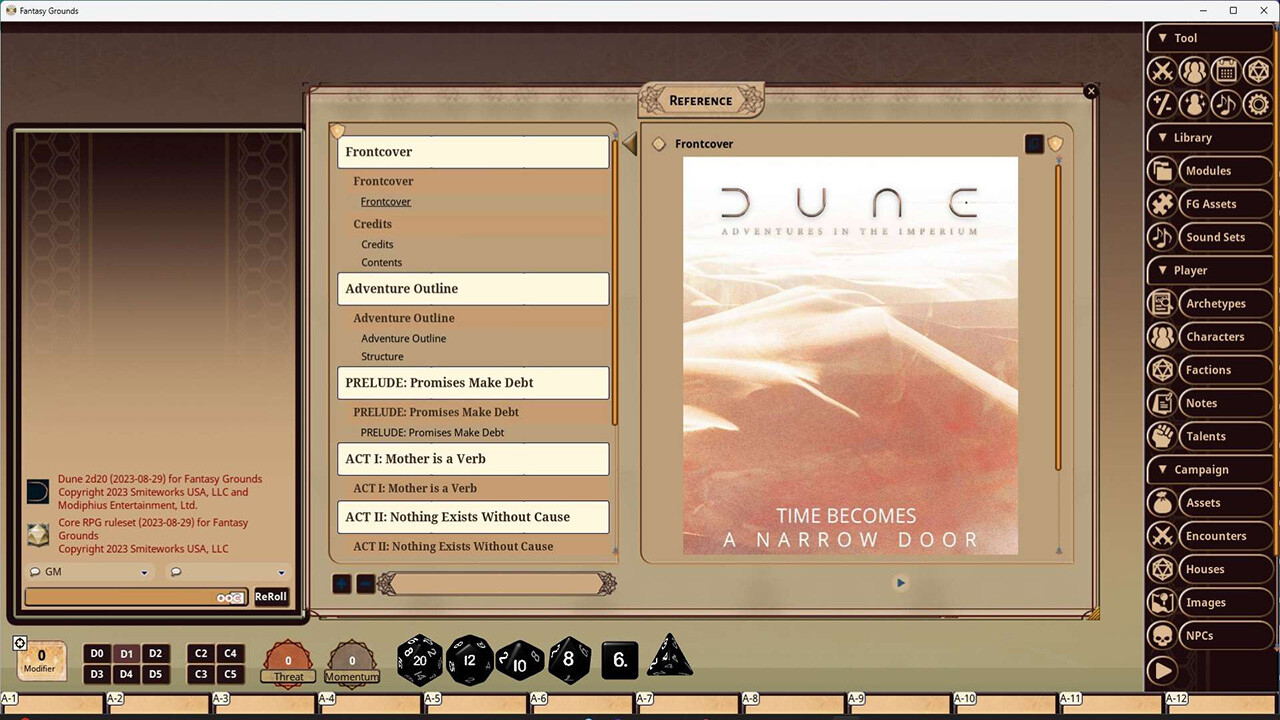Open the Options gear icon
The width and height of the screenshot is (1280, 720).
coord(1258,103)
